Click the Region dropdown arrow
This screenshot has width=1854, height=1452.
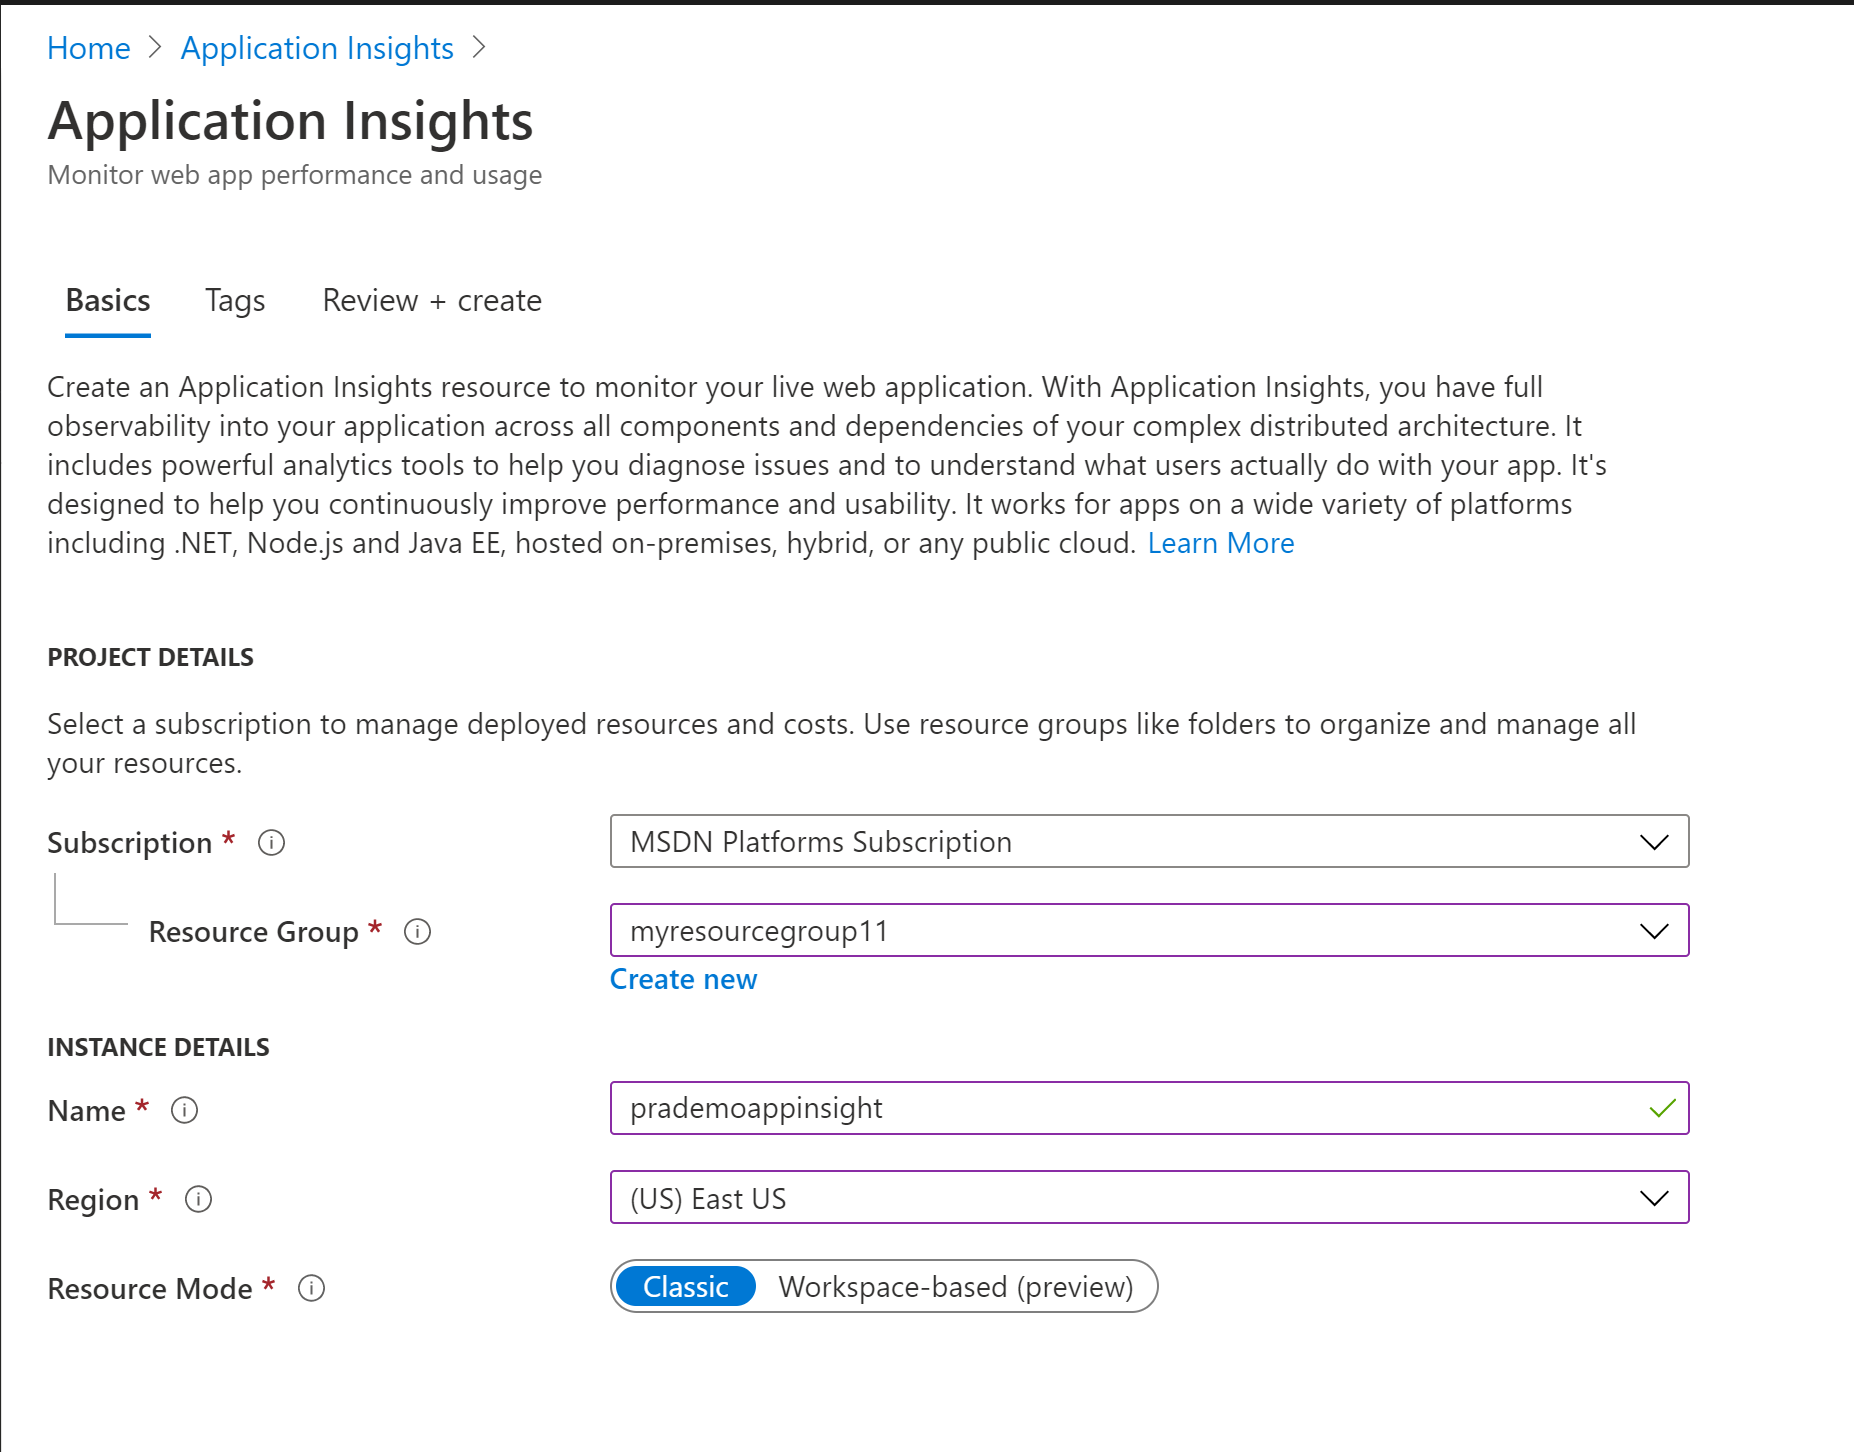[x=1654, y=1198]
